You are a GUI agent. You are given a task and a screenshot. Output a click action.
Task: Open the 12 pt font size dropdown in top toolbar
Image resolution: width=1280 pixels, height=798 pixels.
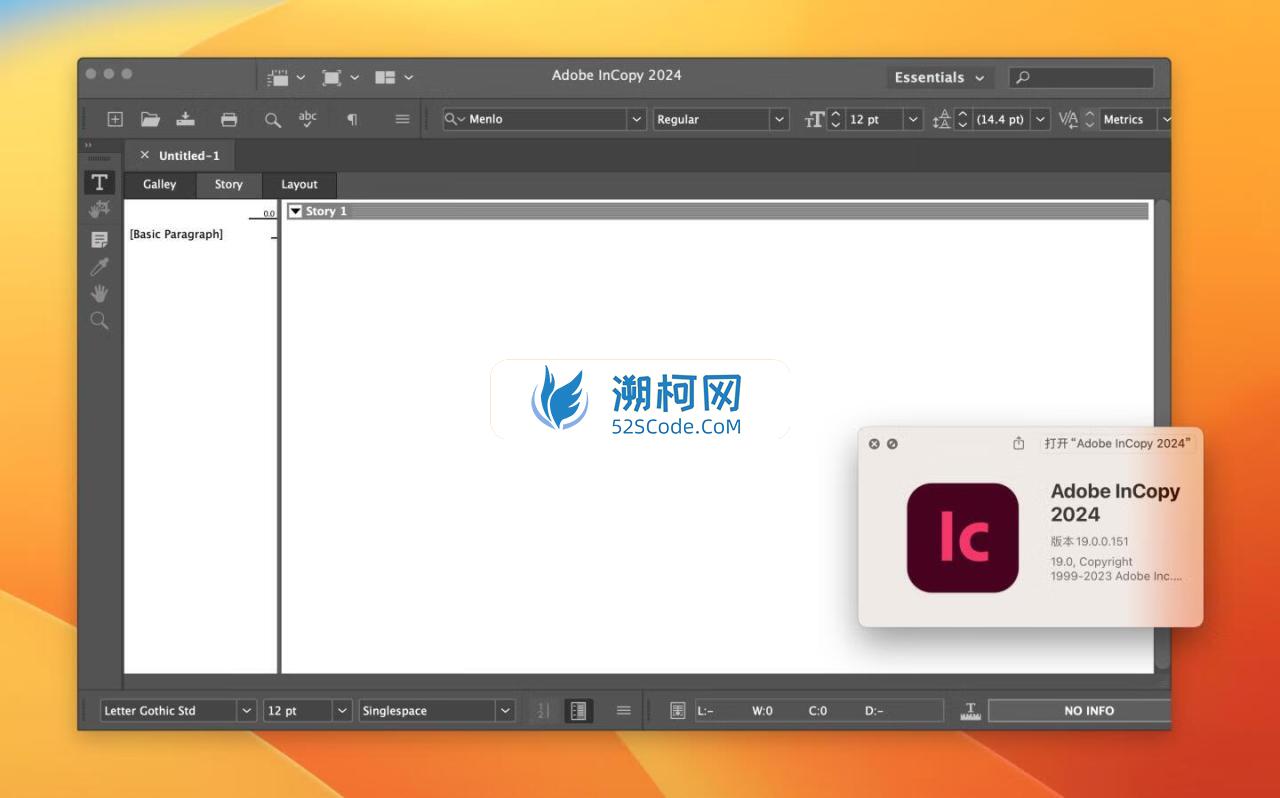click(x=912, y=119)
